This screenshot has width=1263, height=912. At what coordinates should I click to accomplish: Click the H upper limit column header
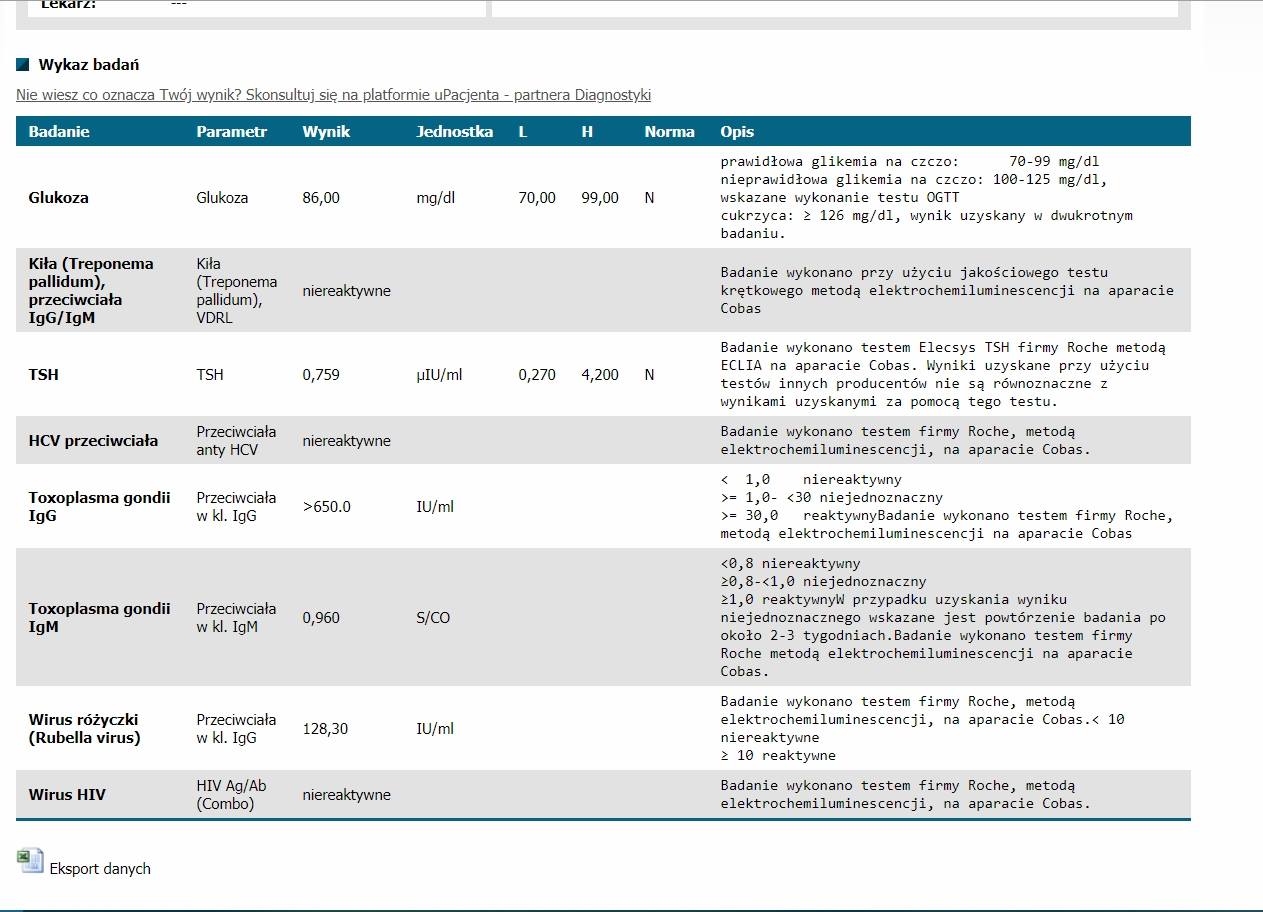[588, 132]
